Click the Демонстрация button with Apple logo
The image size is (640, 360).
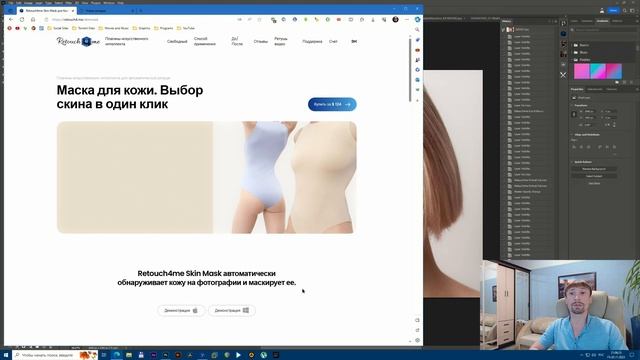coord(181,311)
